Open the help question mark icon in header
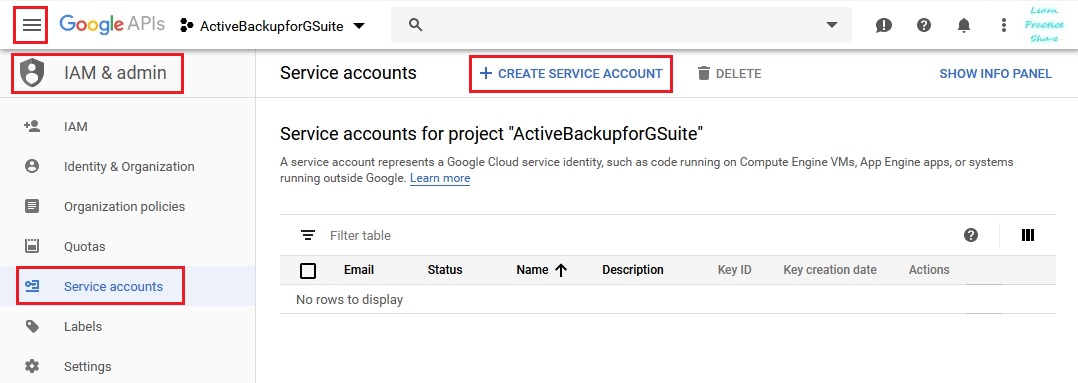The height and width of the screenshot is (383, 1078). coord(924,25)
